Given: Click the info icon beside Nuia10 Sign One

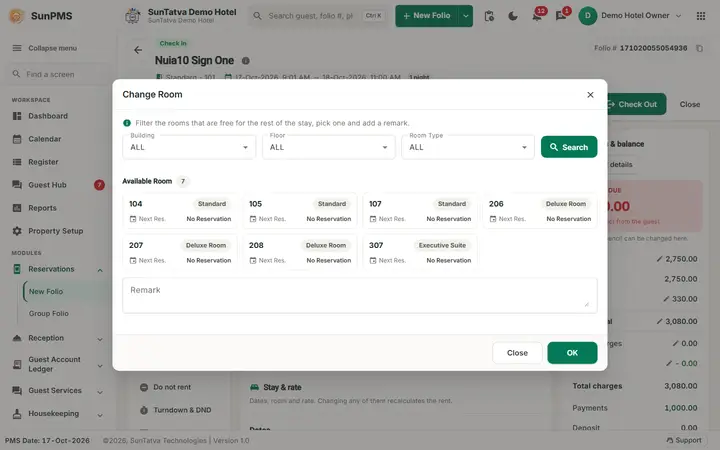Looking at the screenshot, I should coord(246,61).
